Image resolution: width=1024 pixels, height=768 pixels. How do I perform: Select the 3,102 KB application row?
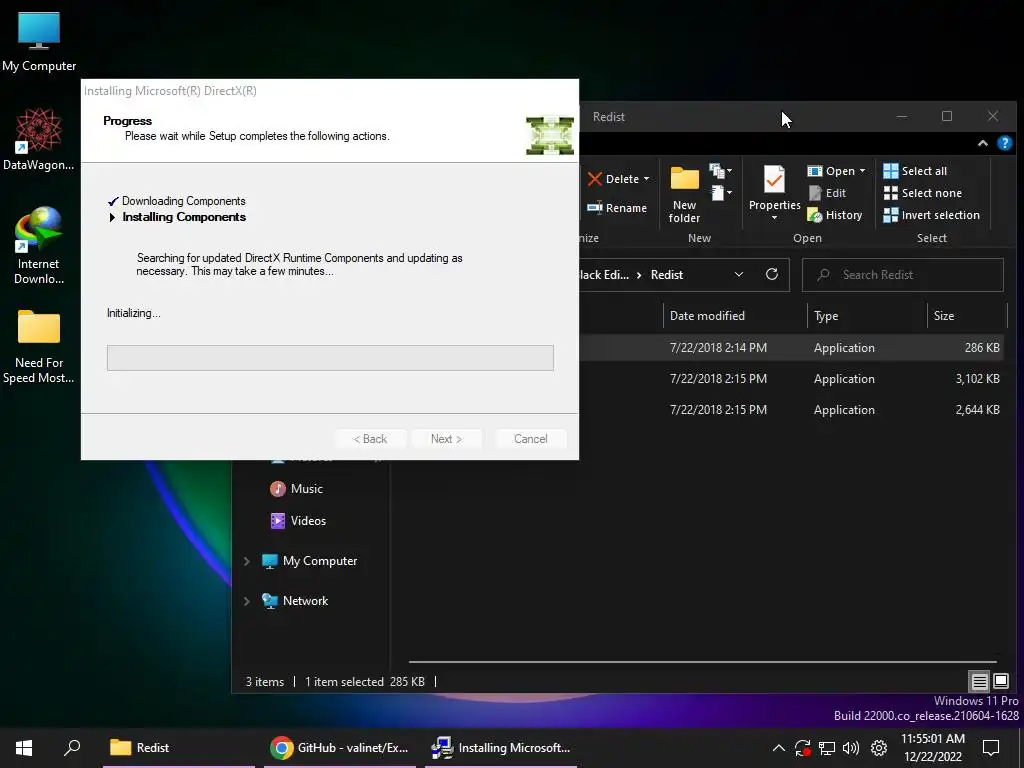point(792,379)
